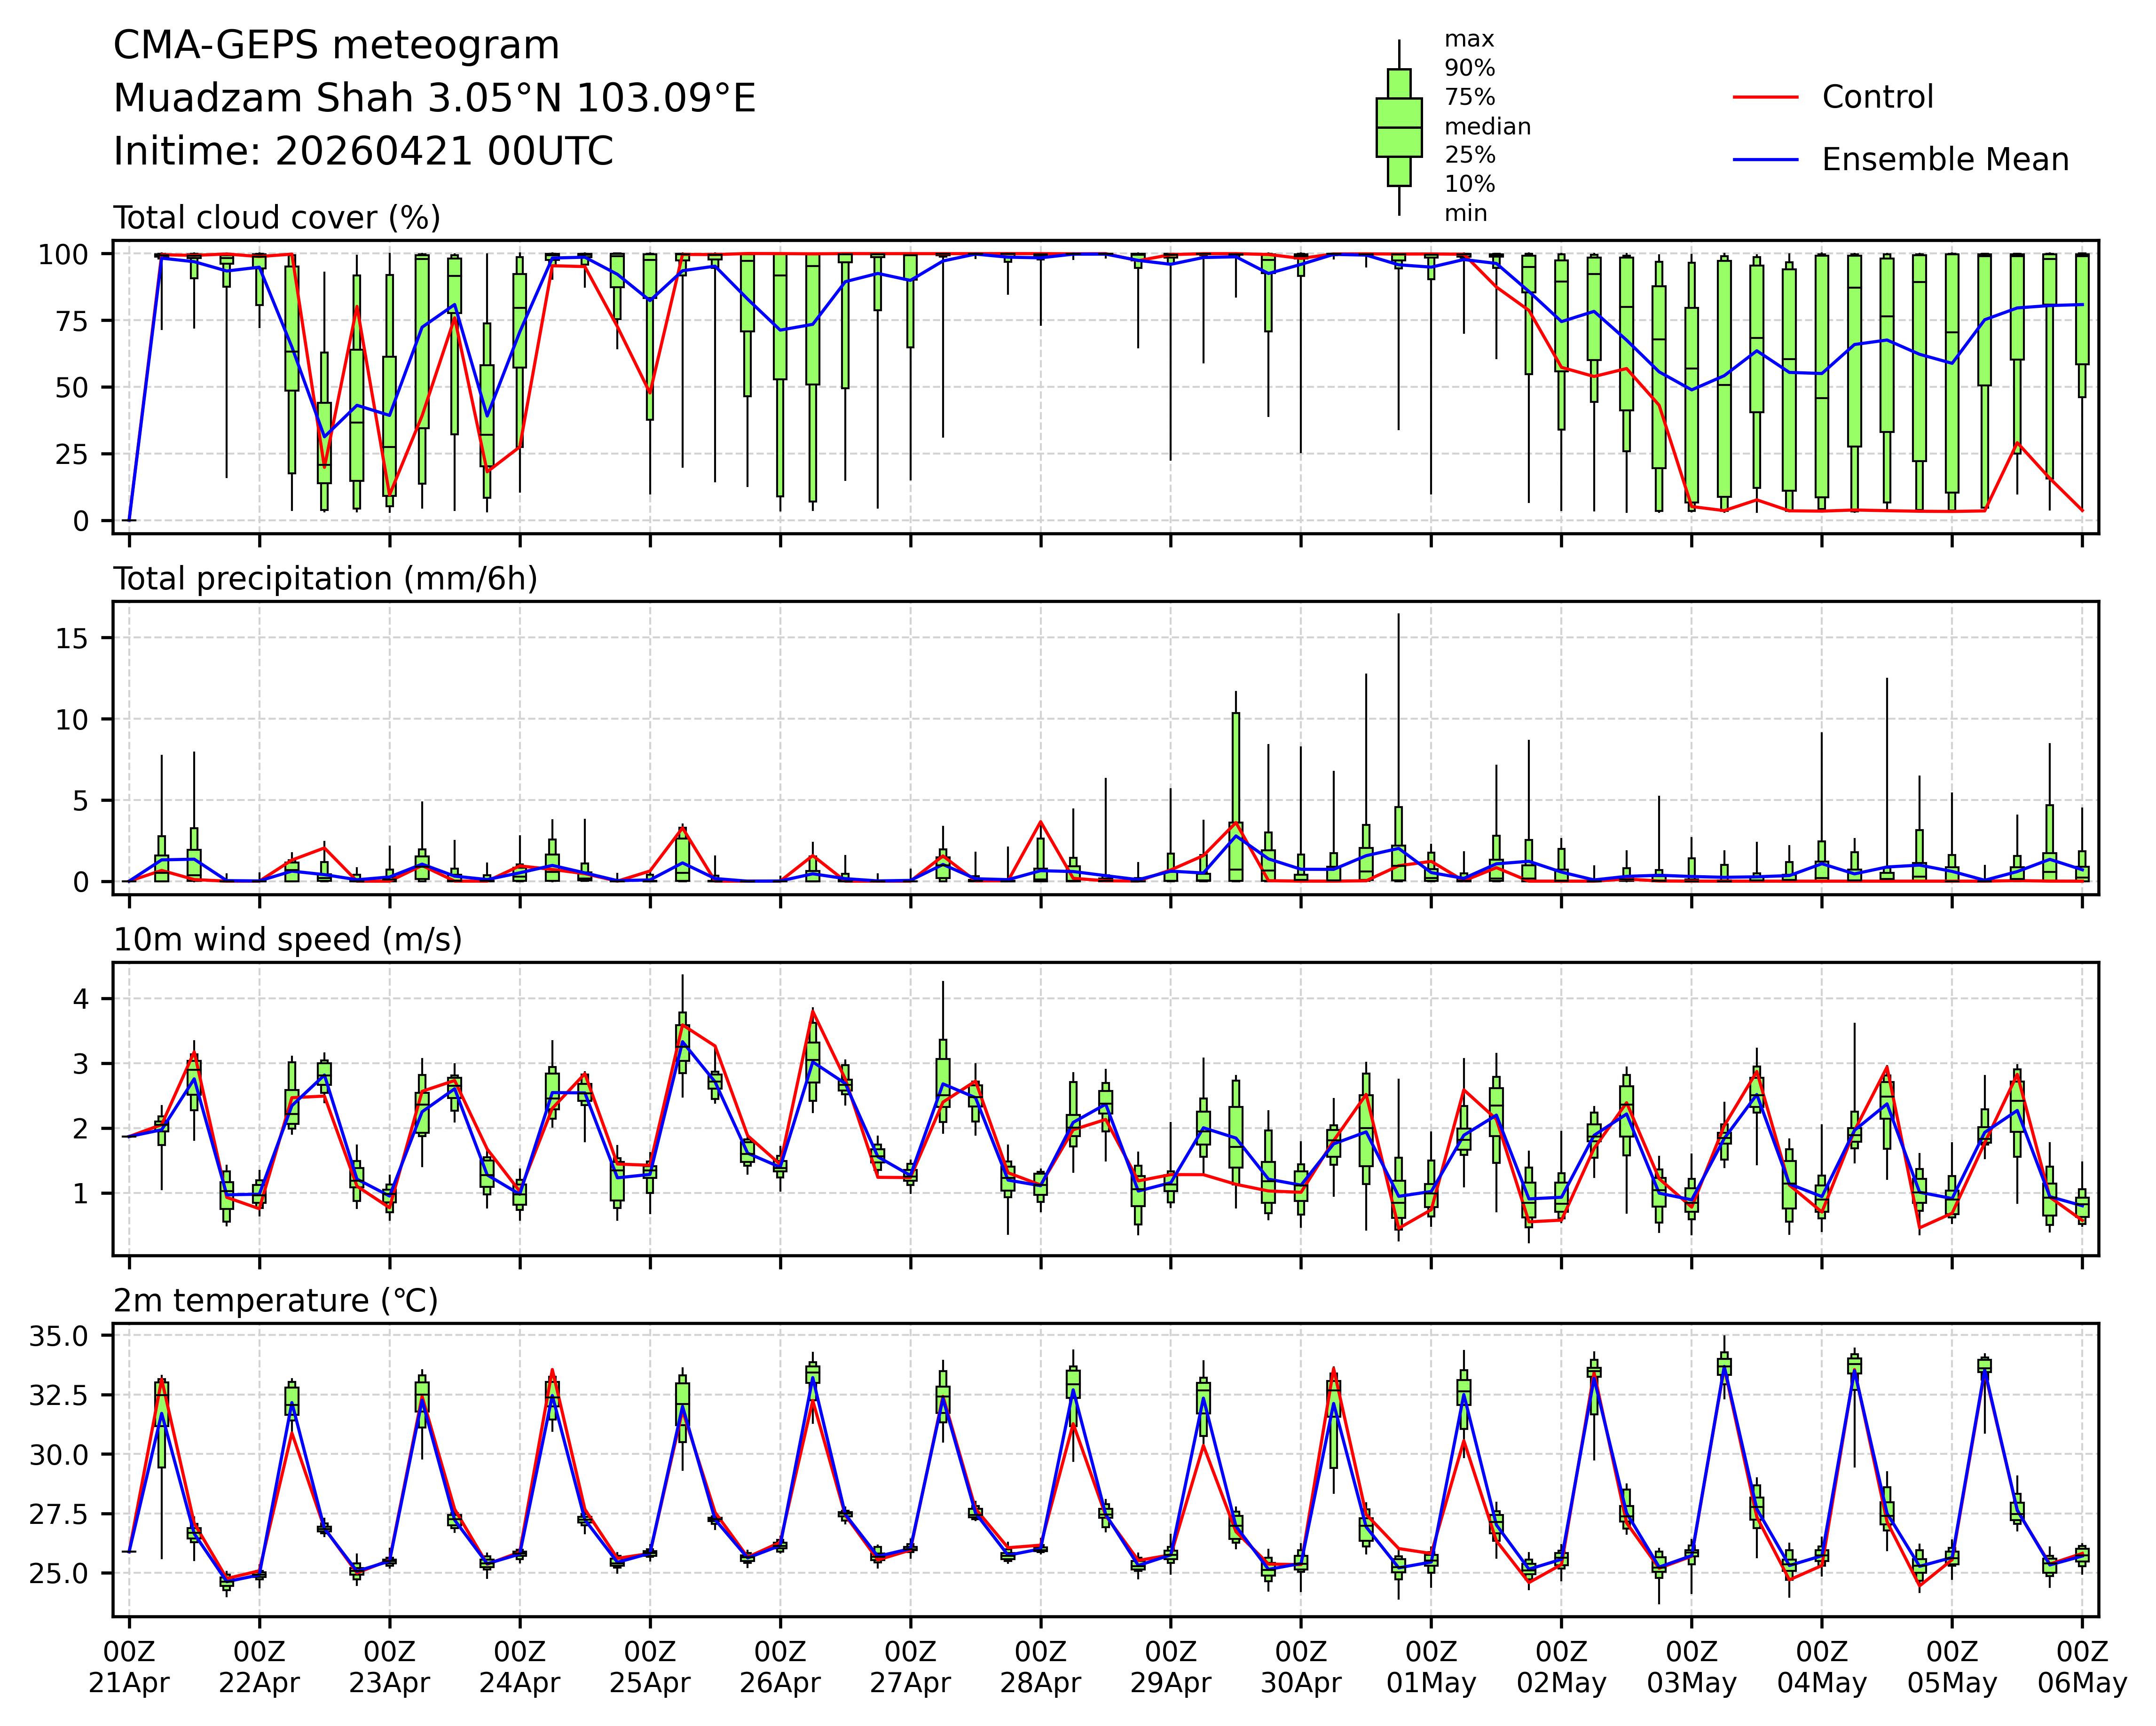Click the blue Ensemble Mean legend line

click(1765, 160)
